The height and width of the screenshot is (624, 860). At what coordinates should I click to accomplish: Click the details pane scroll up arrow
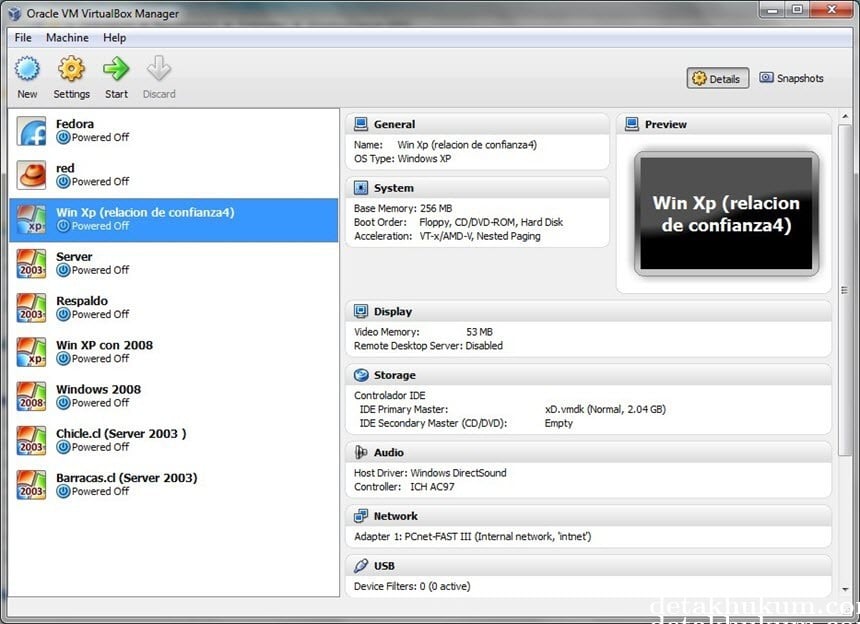(845, 117)
